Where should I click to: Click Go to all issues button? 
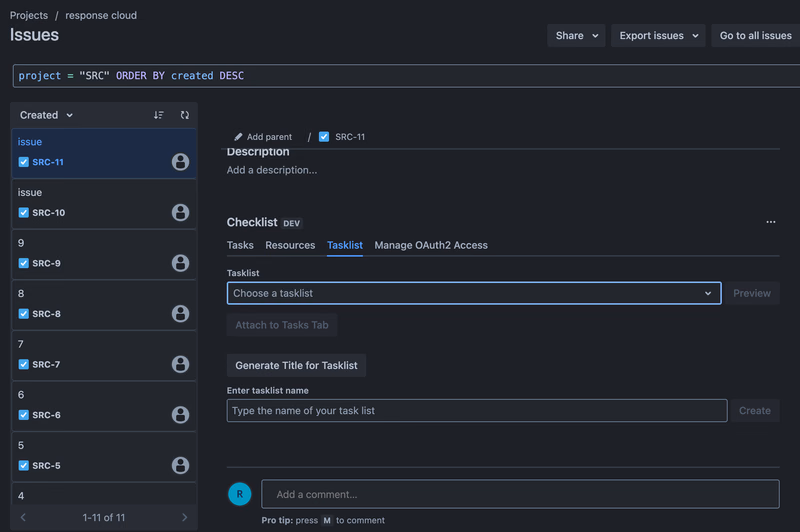point(756,36)
